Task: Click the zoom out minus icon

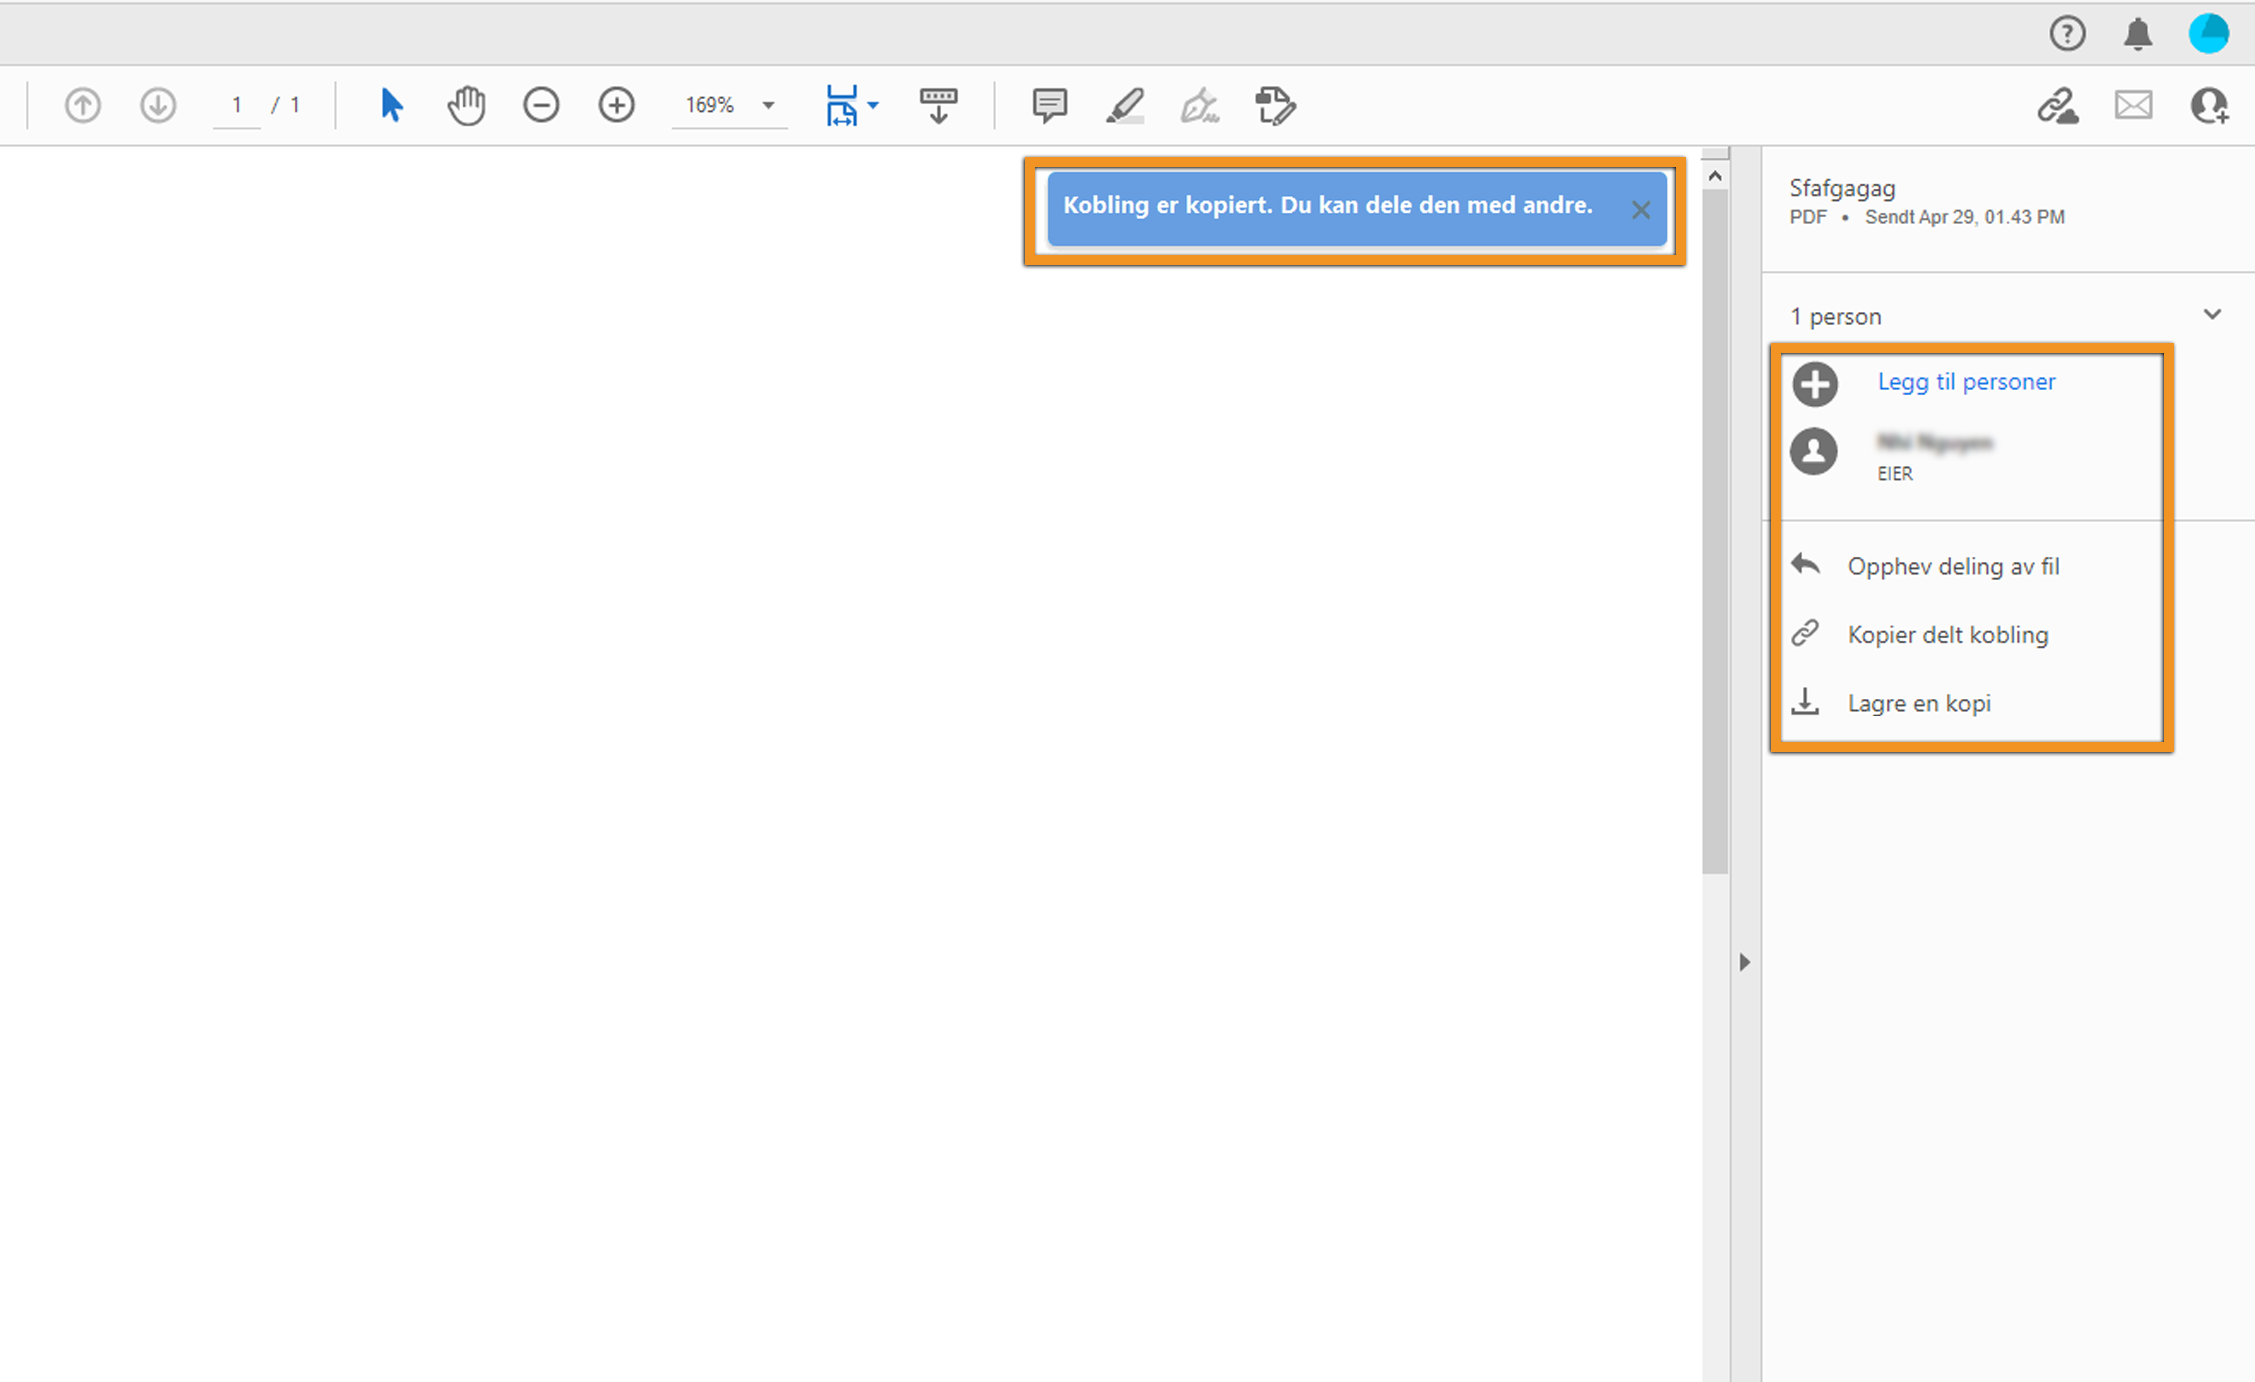Action: [541, 105]
